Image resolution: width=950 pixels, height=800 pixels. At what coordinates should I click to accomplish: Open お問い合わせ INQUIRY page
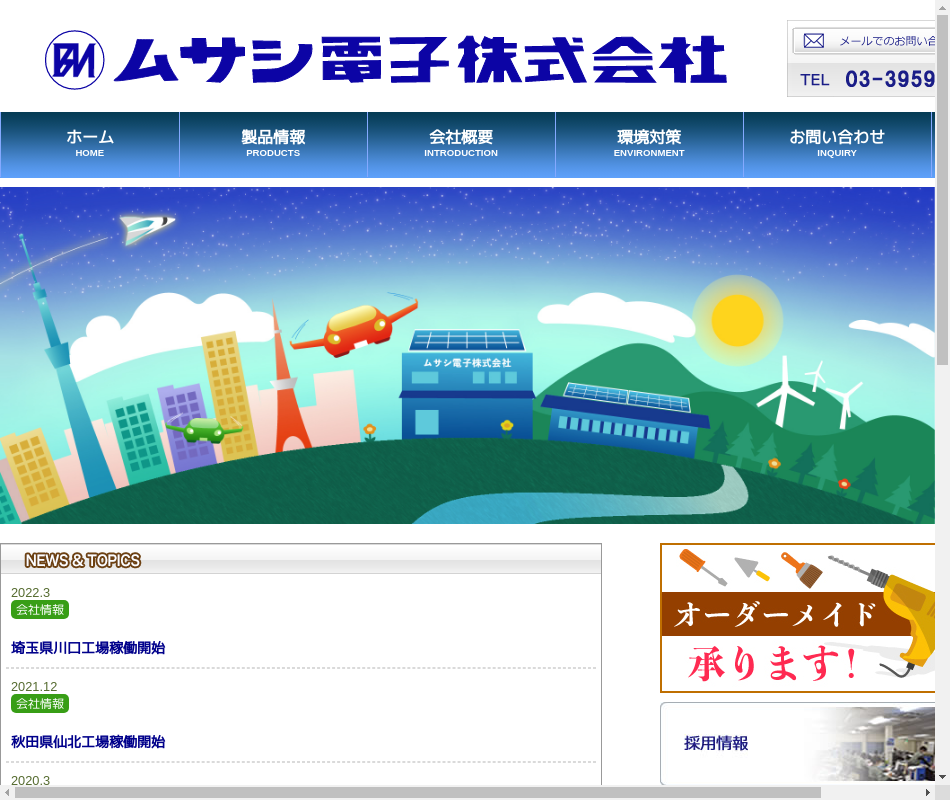coord(837,144)
